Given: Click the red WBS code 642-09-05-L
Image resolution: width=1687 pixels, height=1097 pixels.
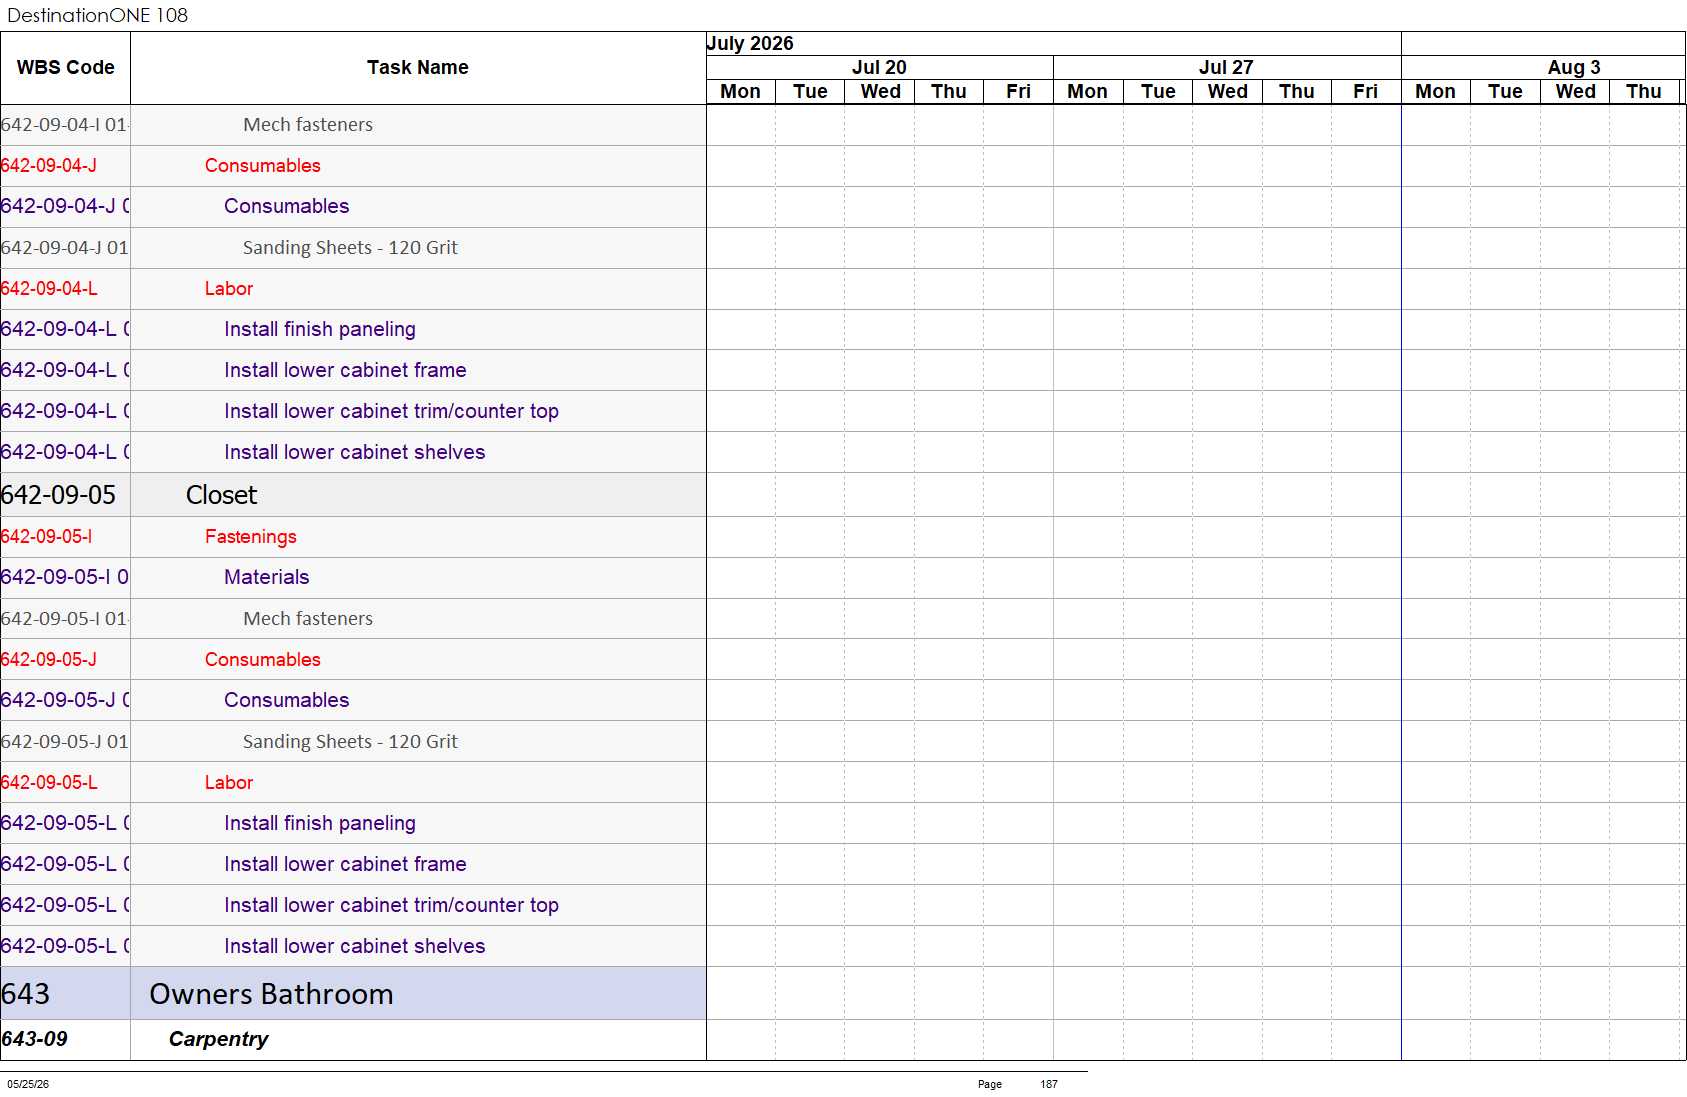Looking at the screenshot, I should (49, 783).
